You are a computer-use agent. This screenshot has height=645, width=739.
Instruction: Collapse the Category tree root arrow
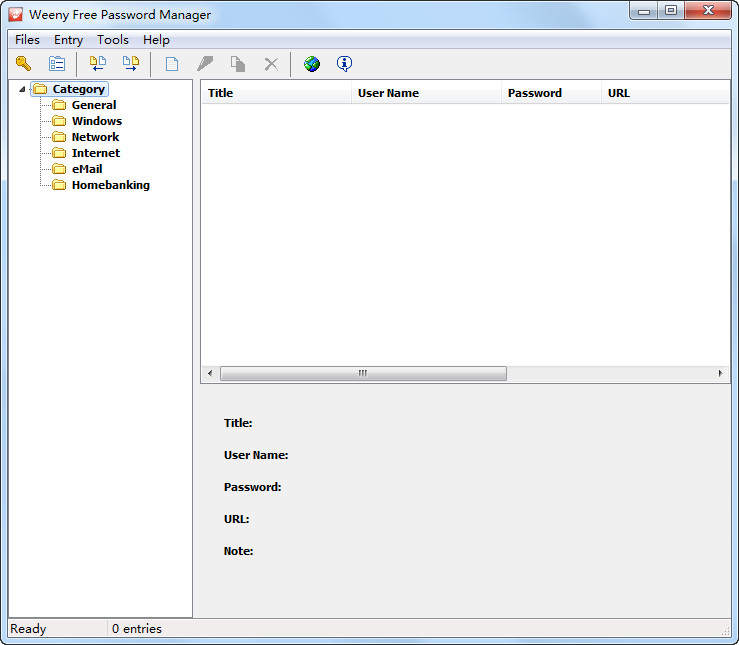tap(22, 89)
